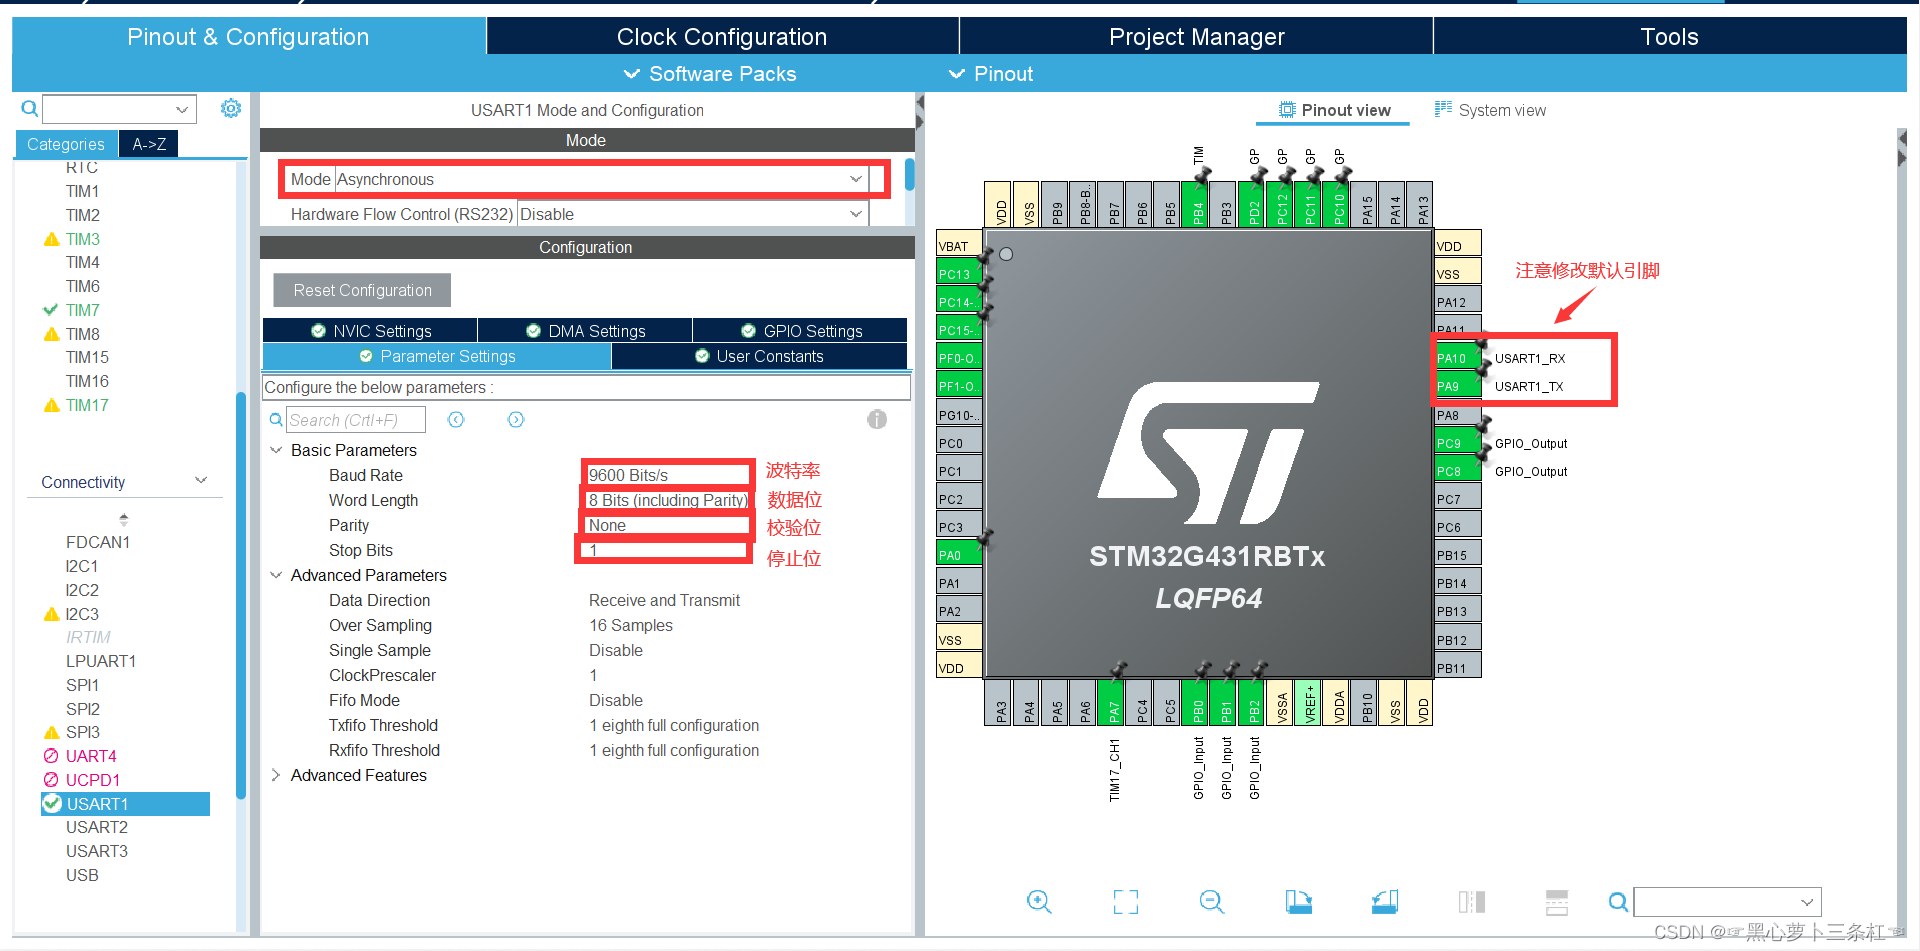Image resolution: width=1920 pixels, height=951 pixels.
Task: Click the Data Direction value
Action: [664, 600]
